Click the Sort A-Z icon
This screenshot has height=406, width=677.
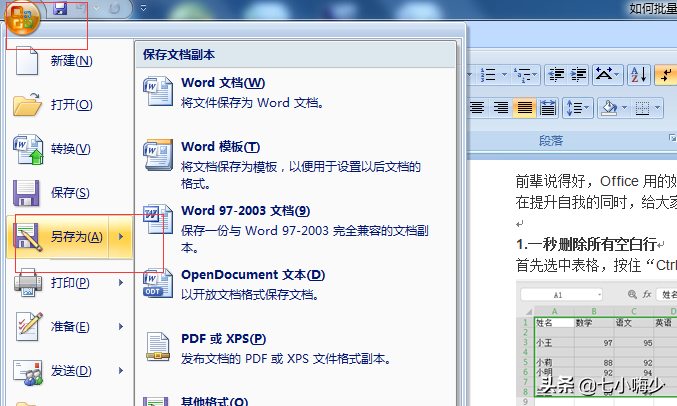[x=639, y=75]
